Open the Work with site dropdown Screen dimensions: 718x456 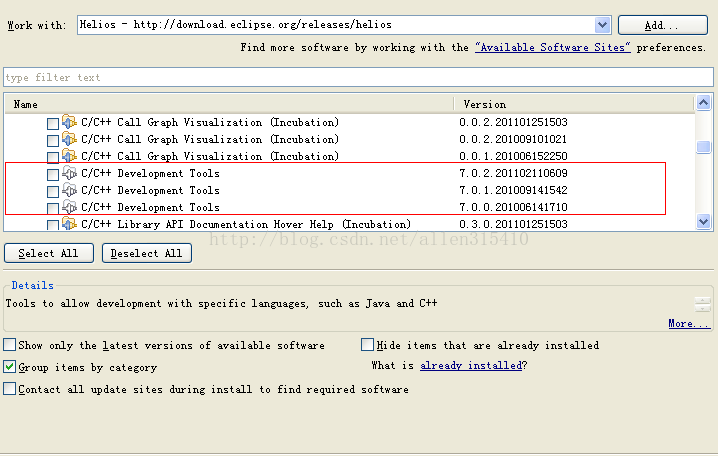pos(602,25)
